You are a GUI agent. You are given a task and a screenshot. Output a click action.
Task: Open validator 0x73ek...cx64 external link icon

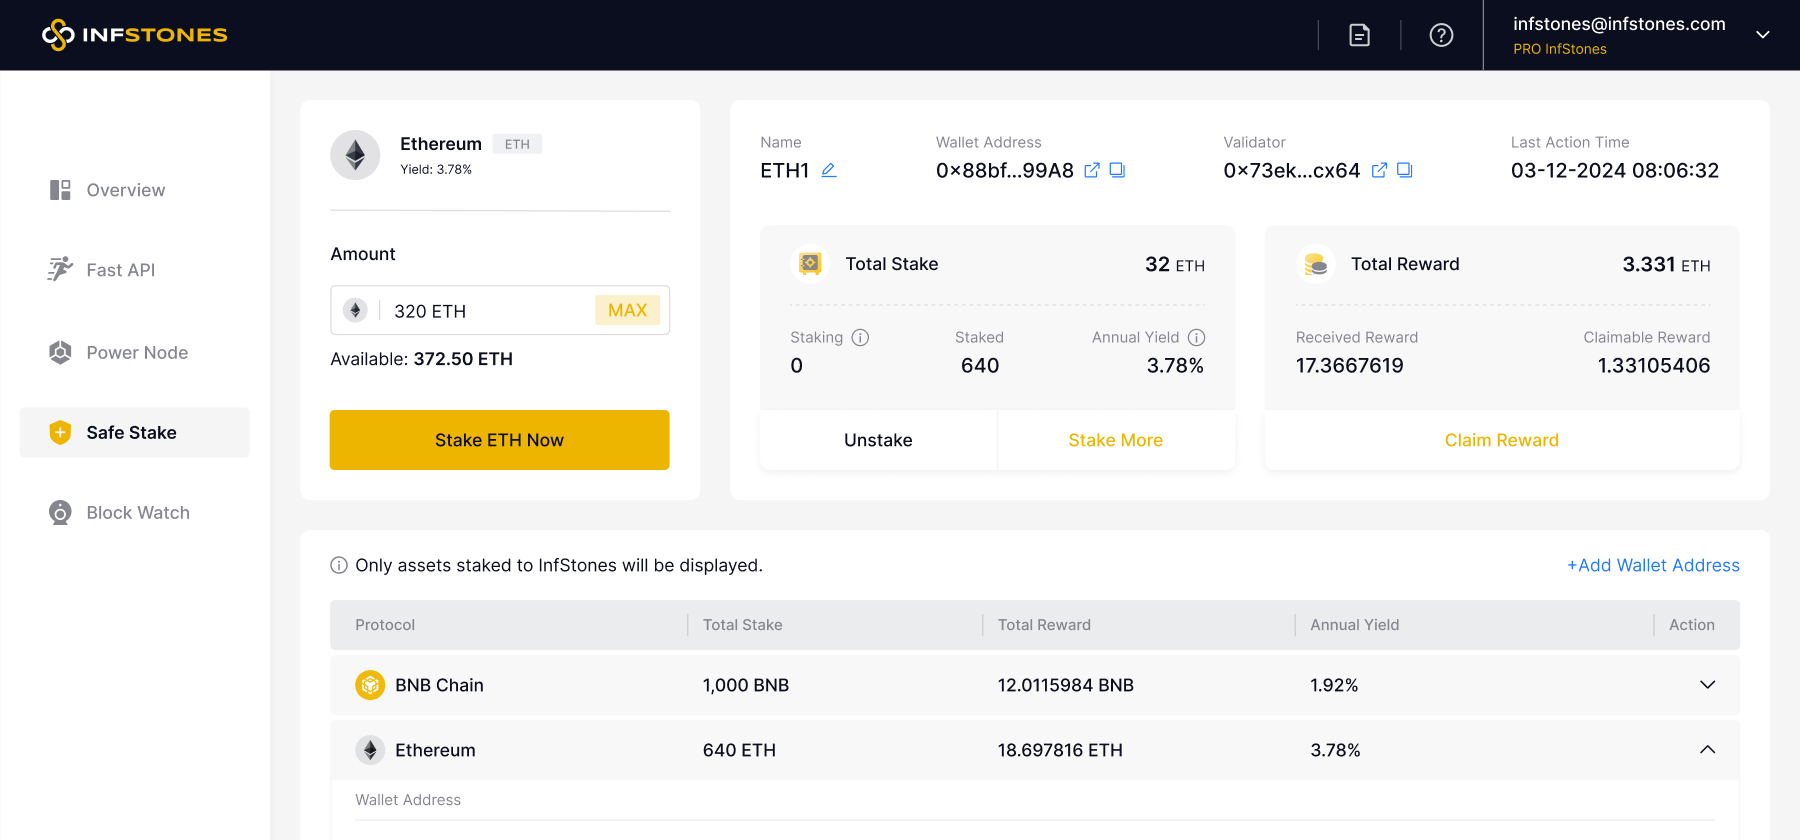(1379, 170)
